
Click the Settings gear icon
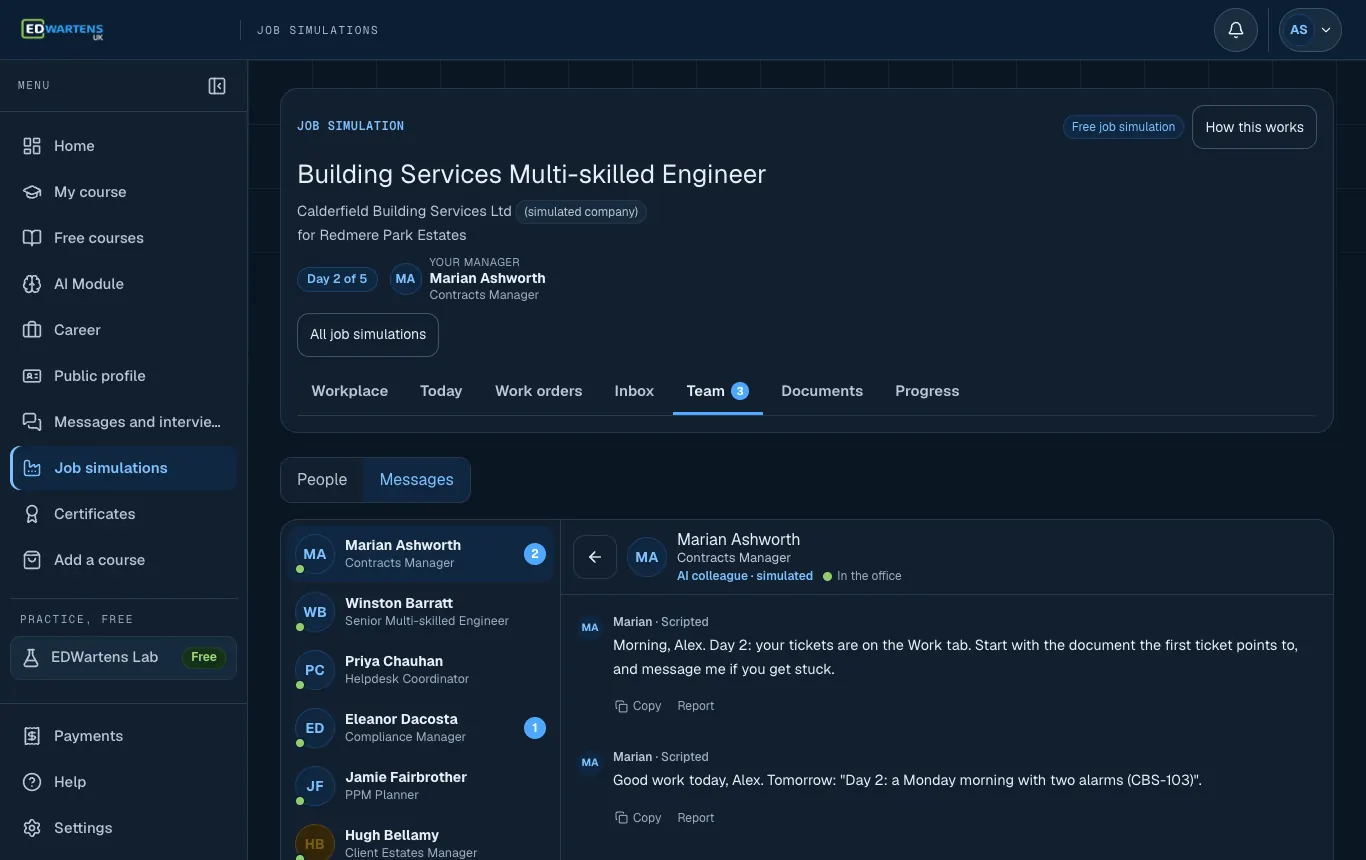tap(32, 828)
